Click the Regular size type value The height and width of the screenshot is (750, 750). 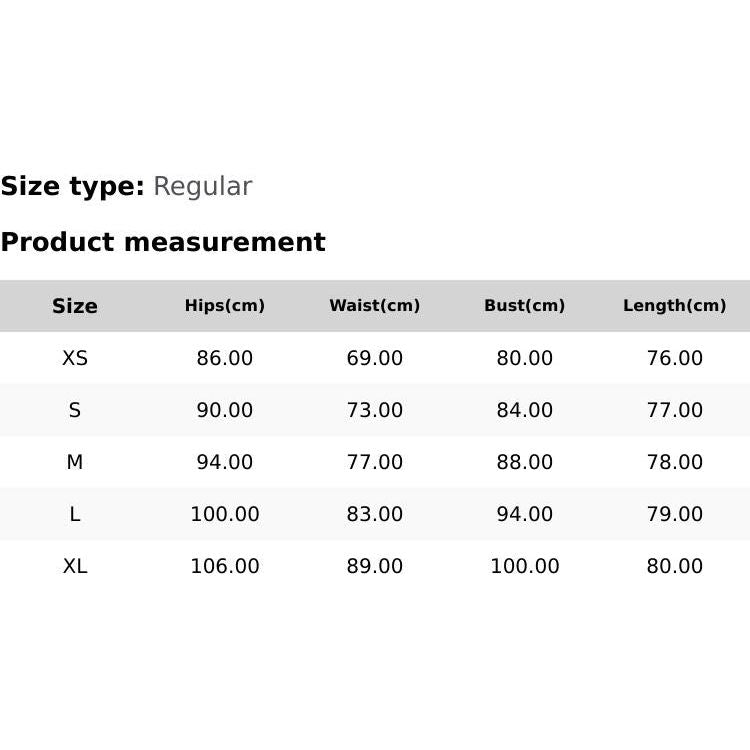202,187
